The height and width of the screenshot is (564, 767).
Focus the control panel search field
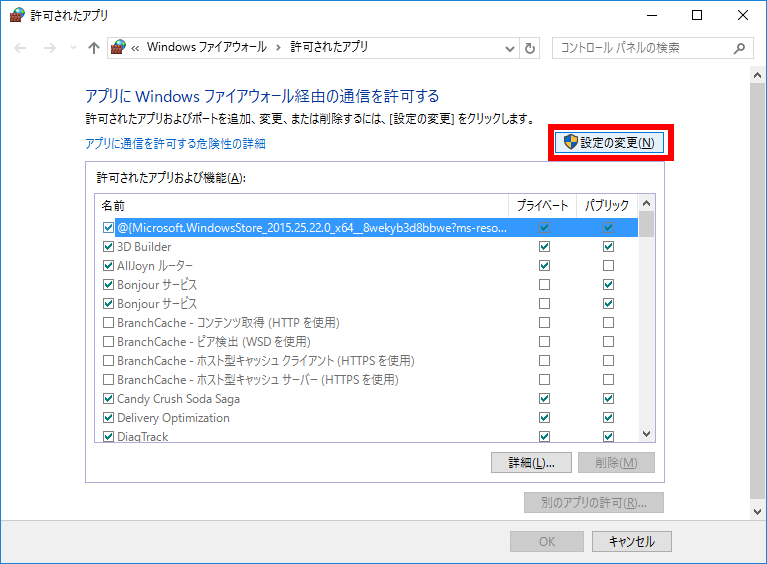653,48
